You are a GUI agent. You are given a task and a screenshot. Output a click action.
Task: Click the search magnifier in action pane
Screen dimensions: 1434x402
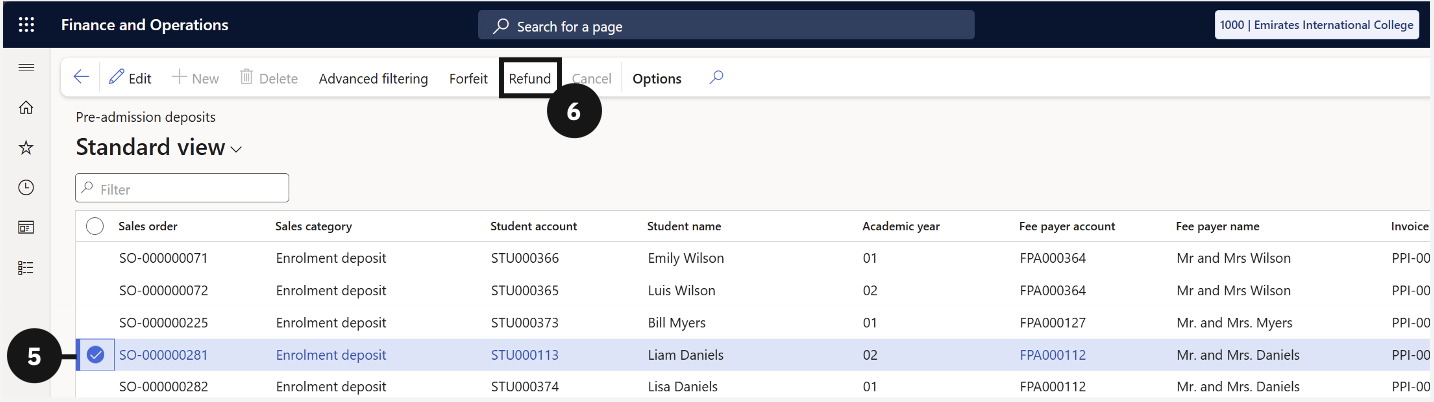coord(716,78)
